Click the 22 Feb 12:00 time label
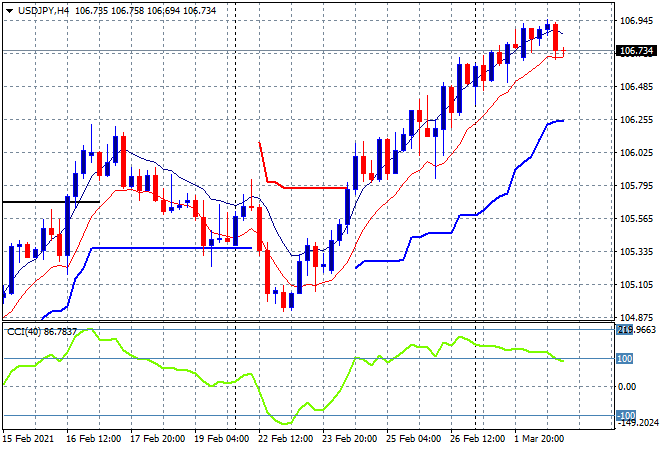660x450 pixels. point(285,439)
